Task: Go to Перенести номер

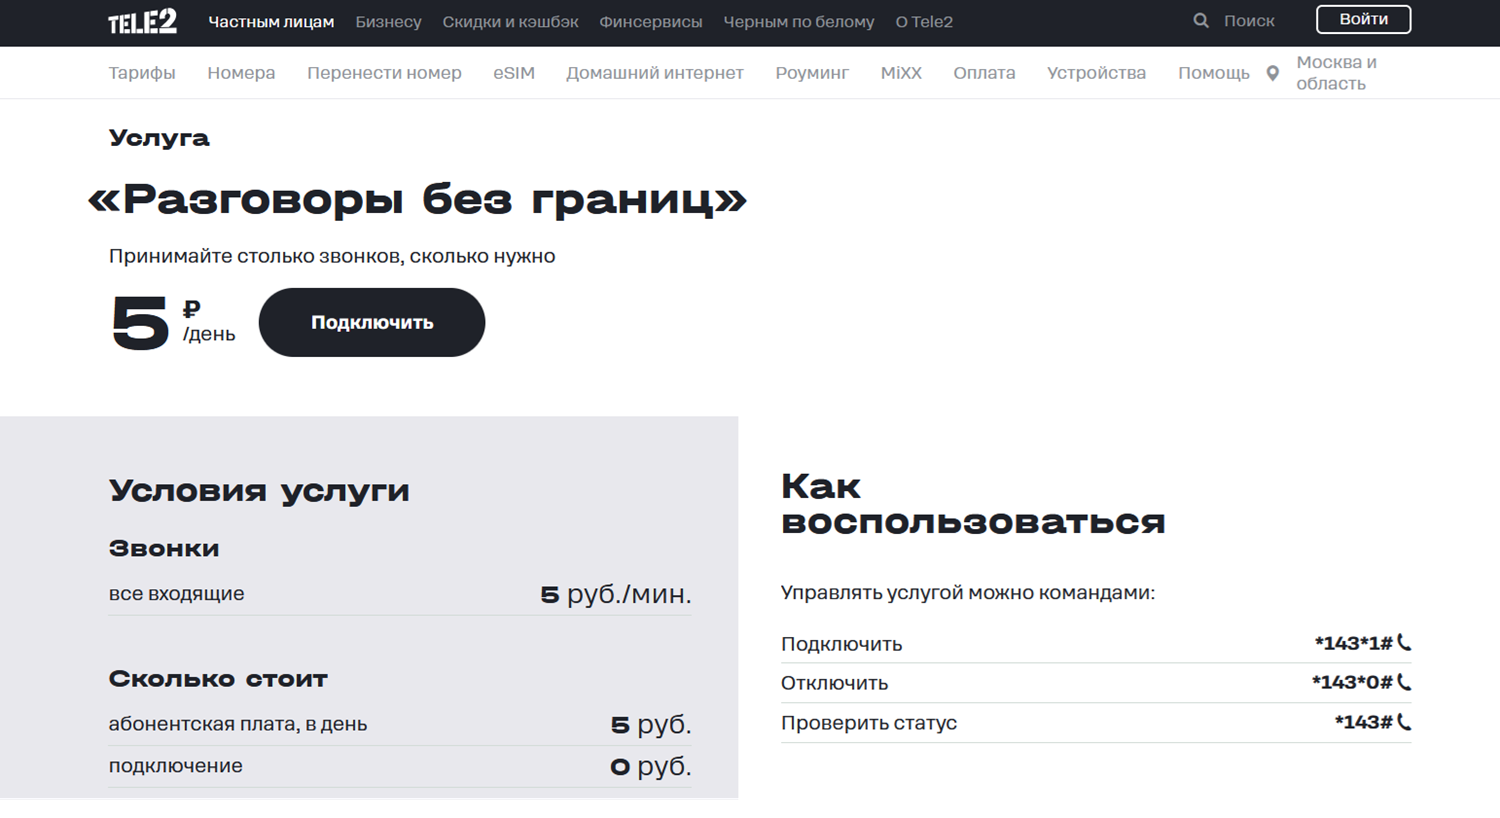Action: 384,73
